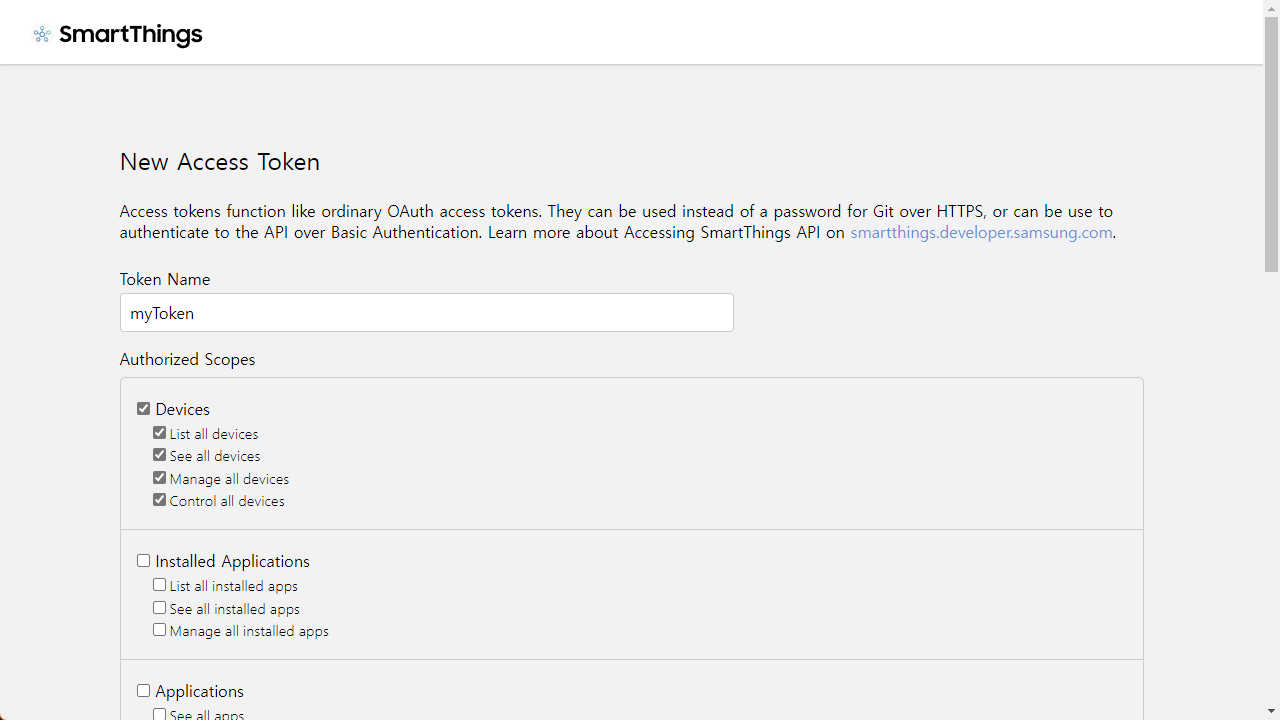Open the smartthings.developer.samsung.com link
The height and width of the screenshot is (720, 1280).
[981, 232]
